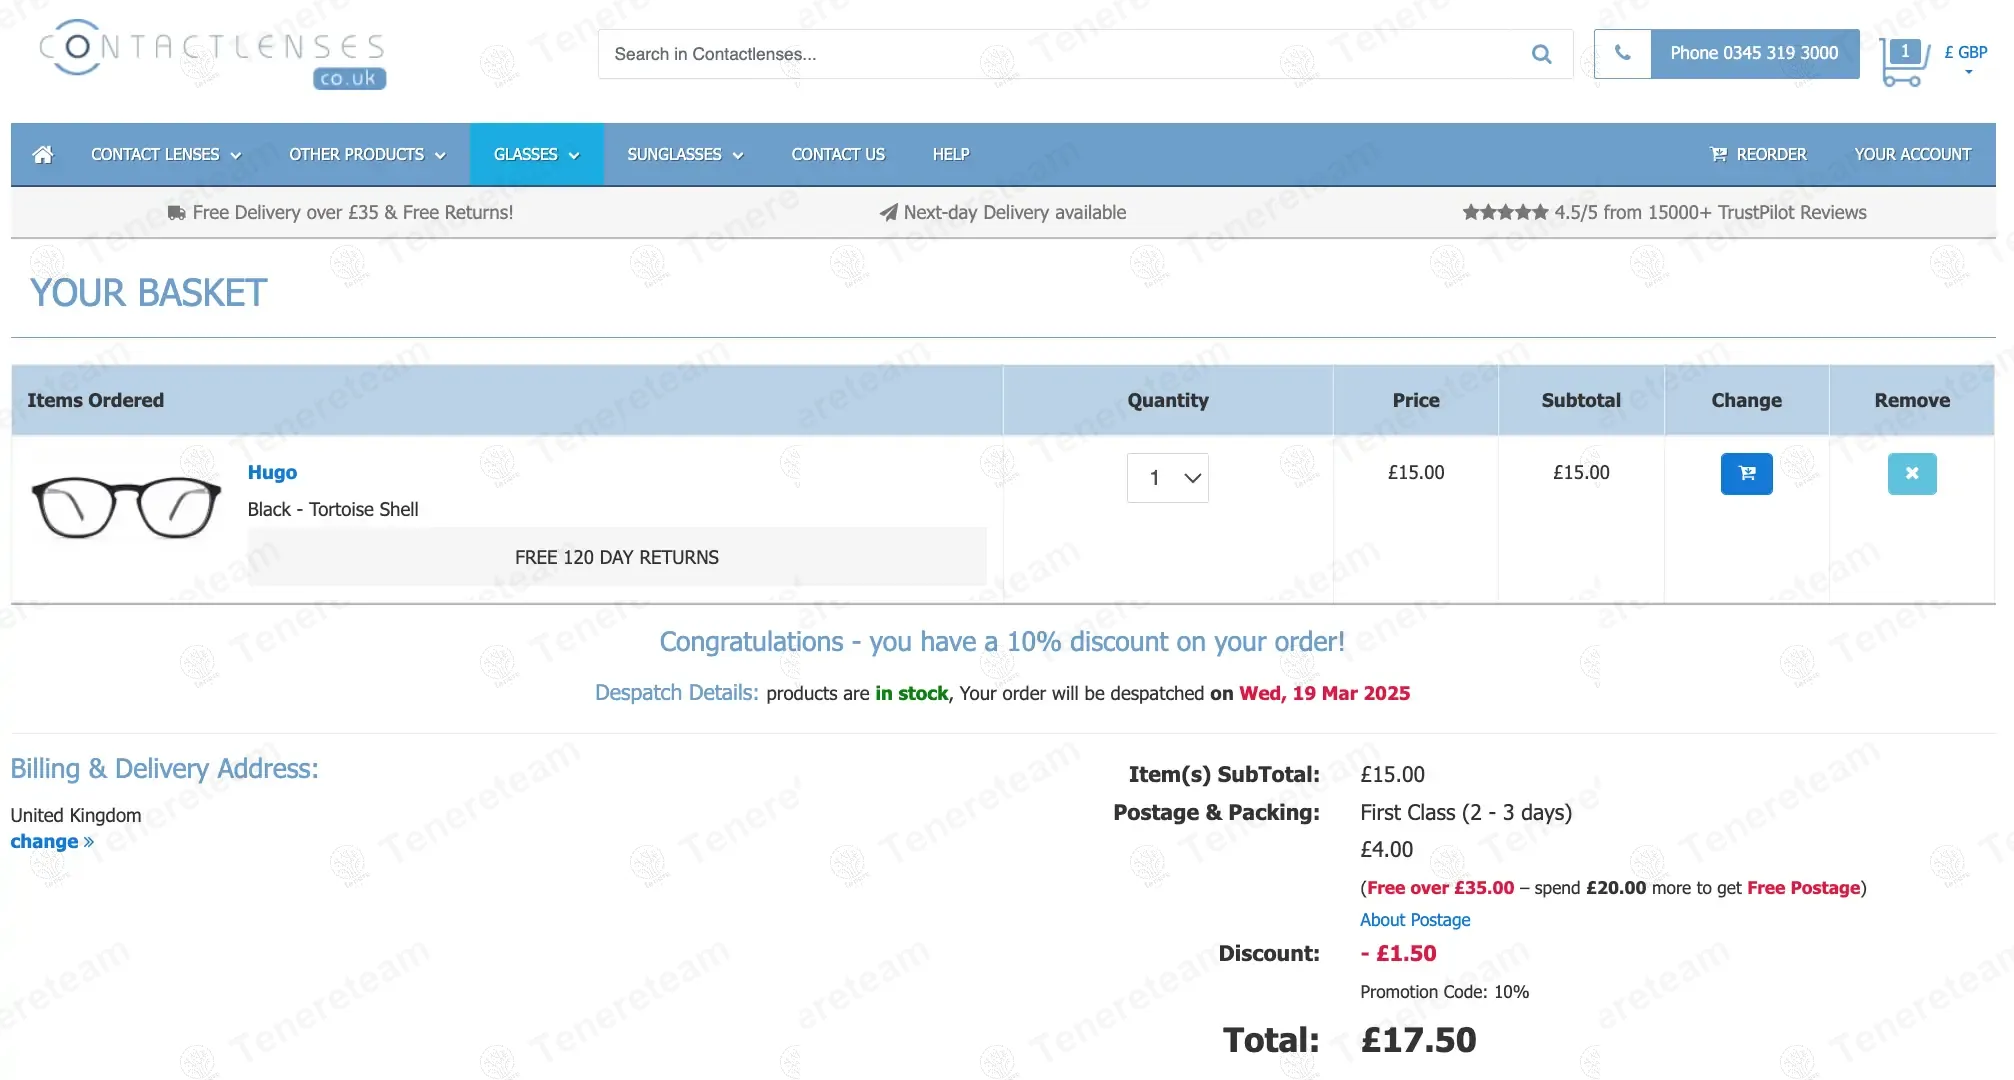Click the phone handset icon

[1622, 53]
